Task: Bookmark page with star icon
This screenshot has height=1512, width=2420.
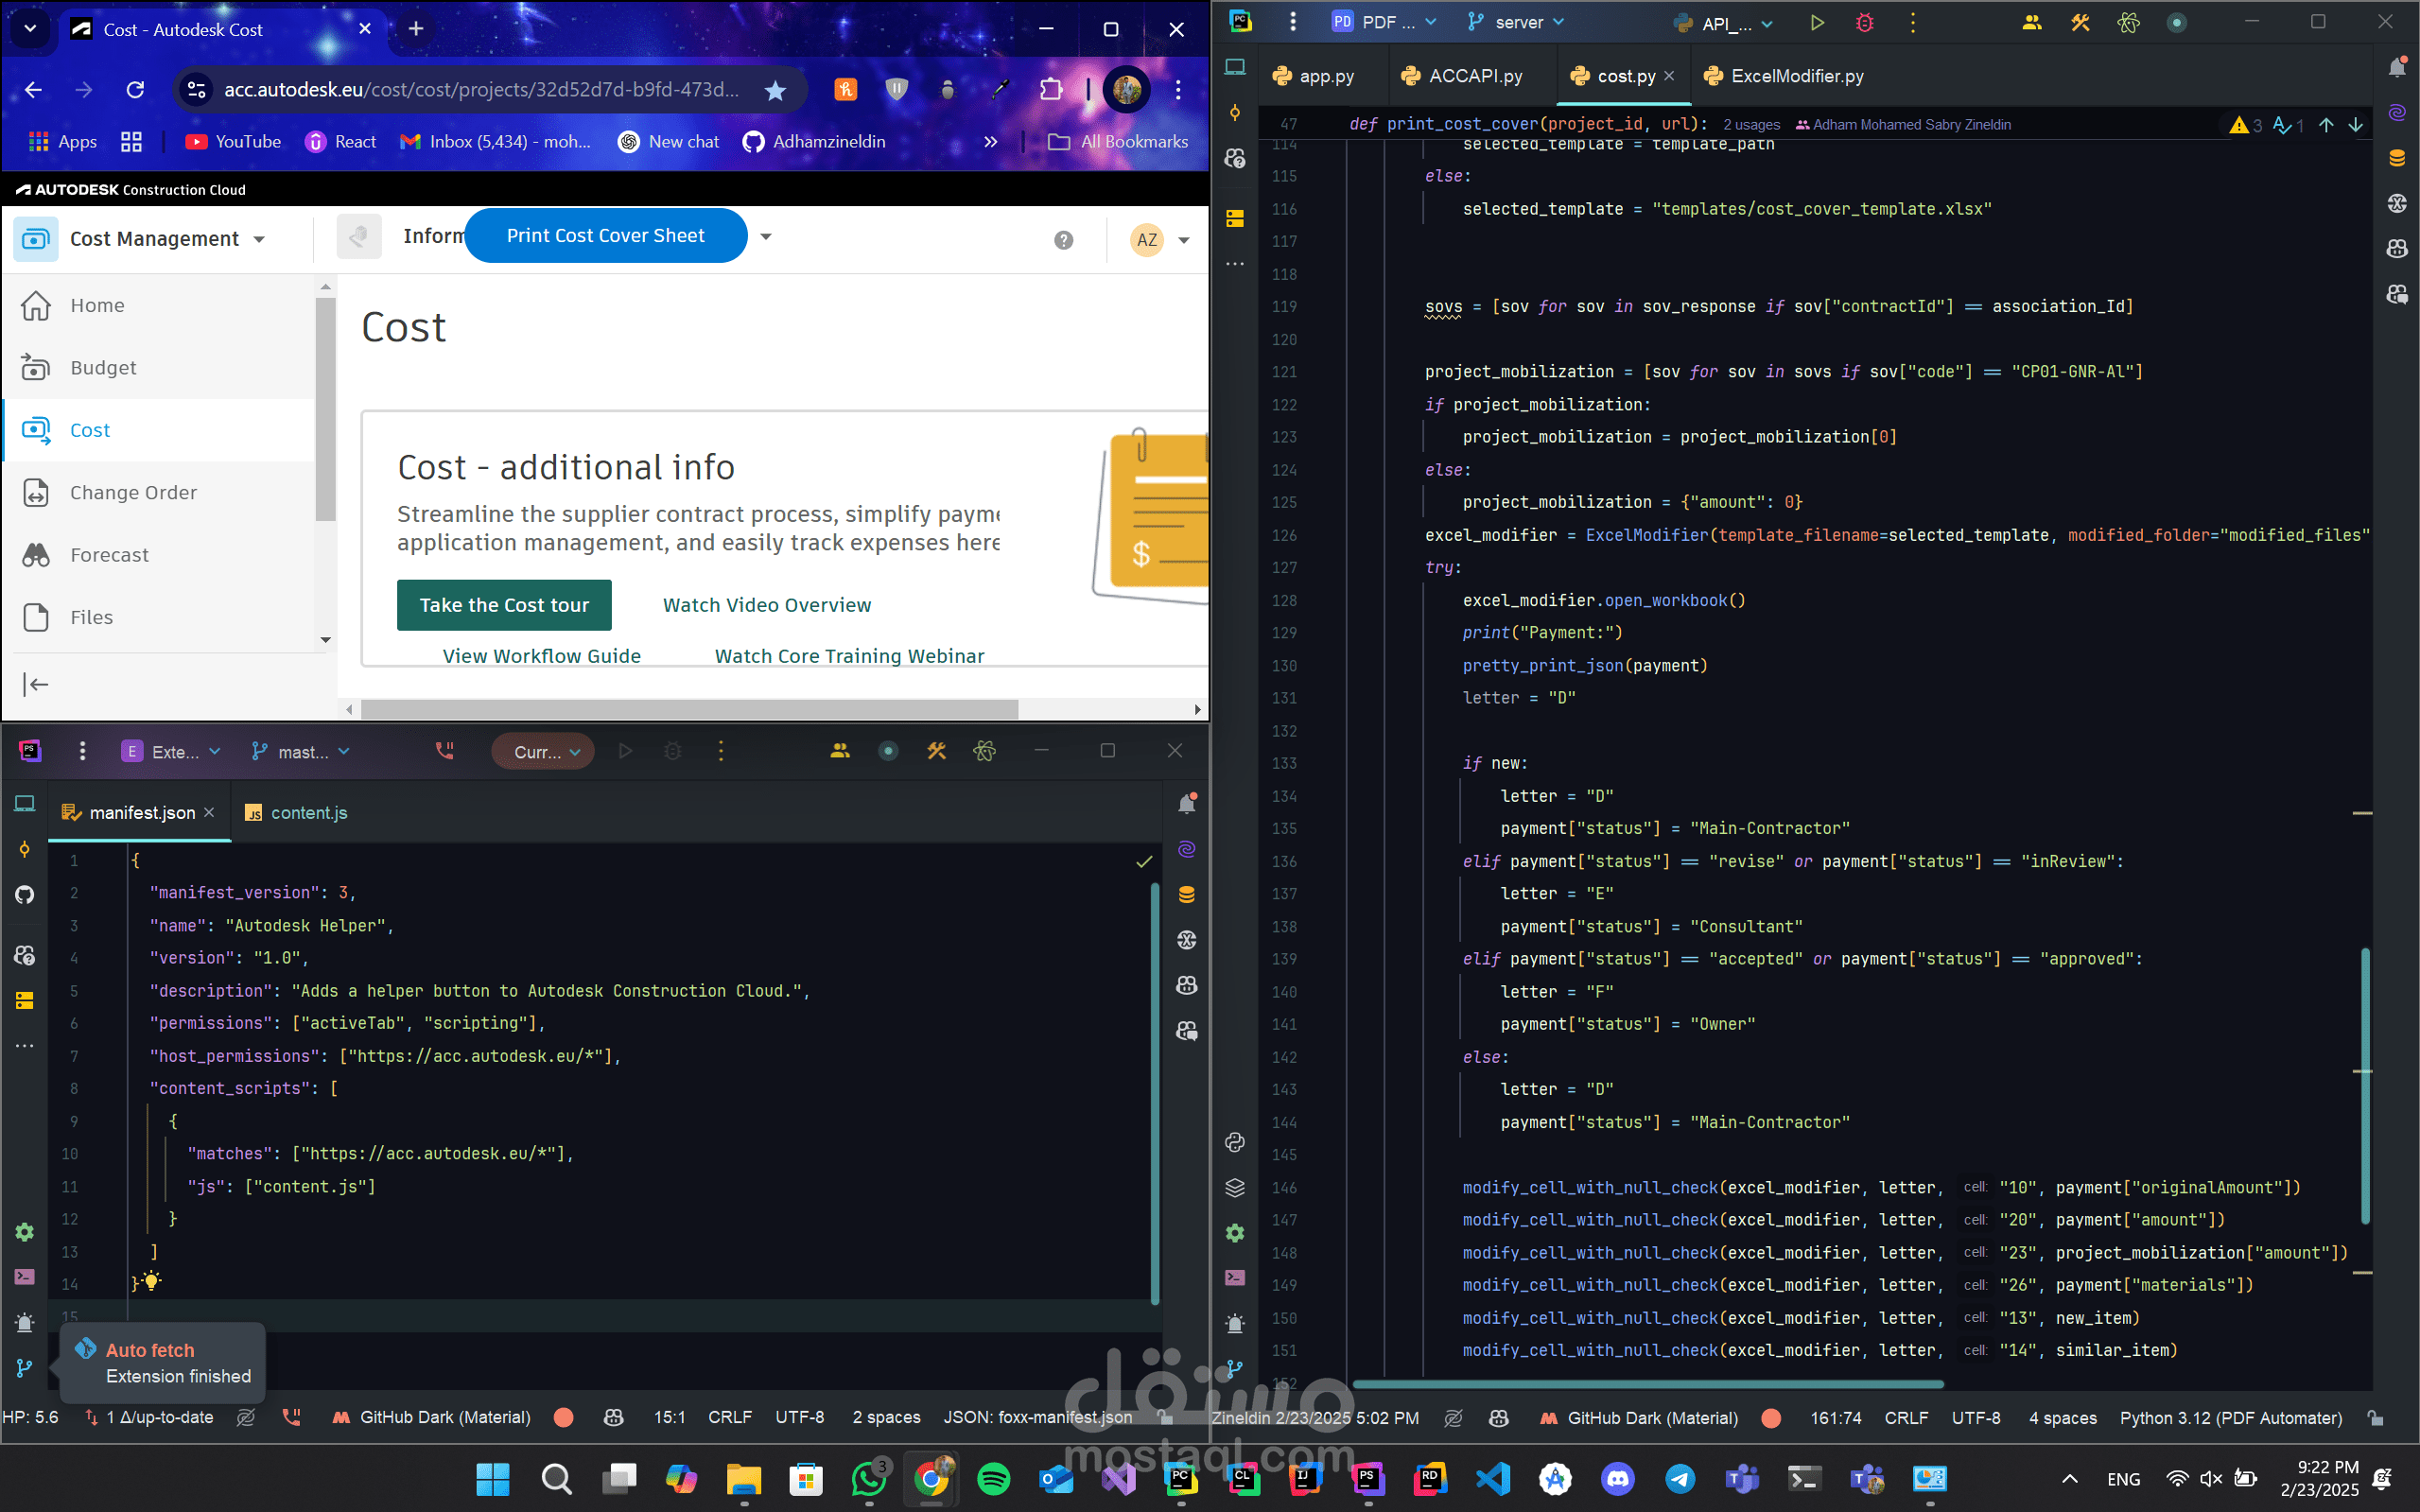Action: pos(775,91)
